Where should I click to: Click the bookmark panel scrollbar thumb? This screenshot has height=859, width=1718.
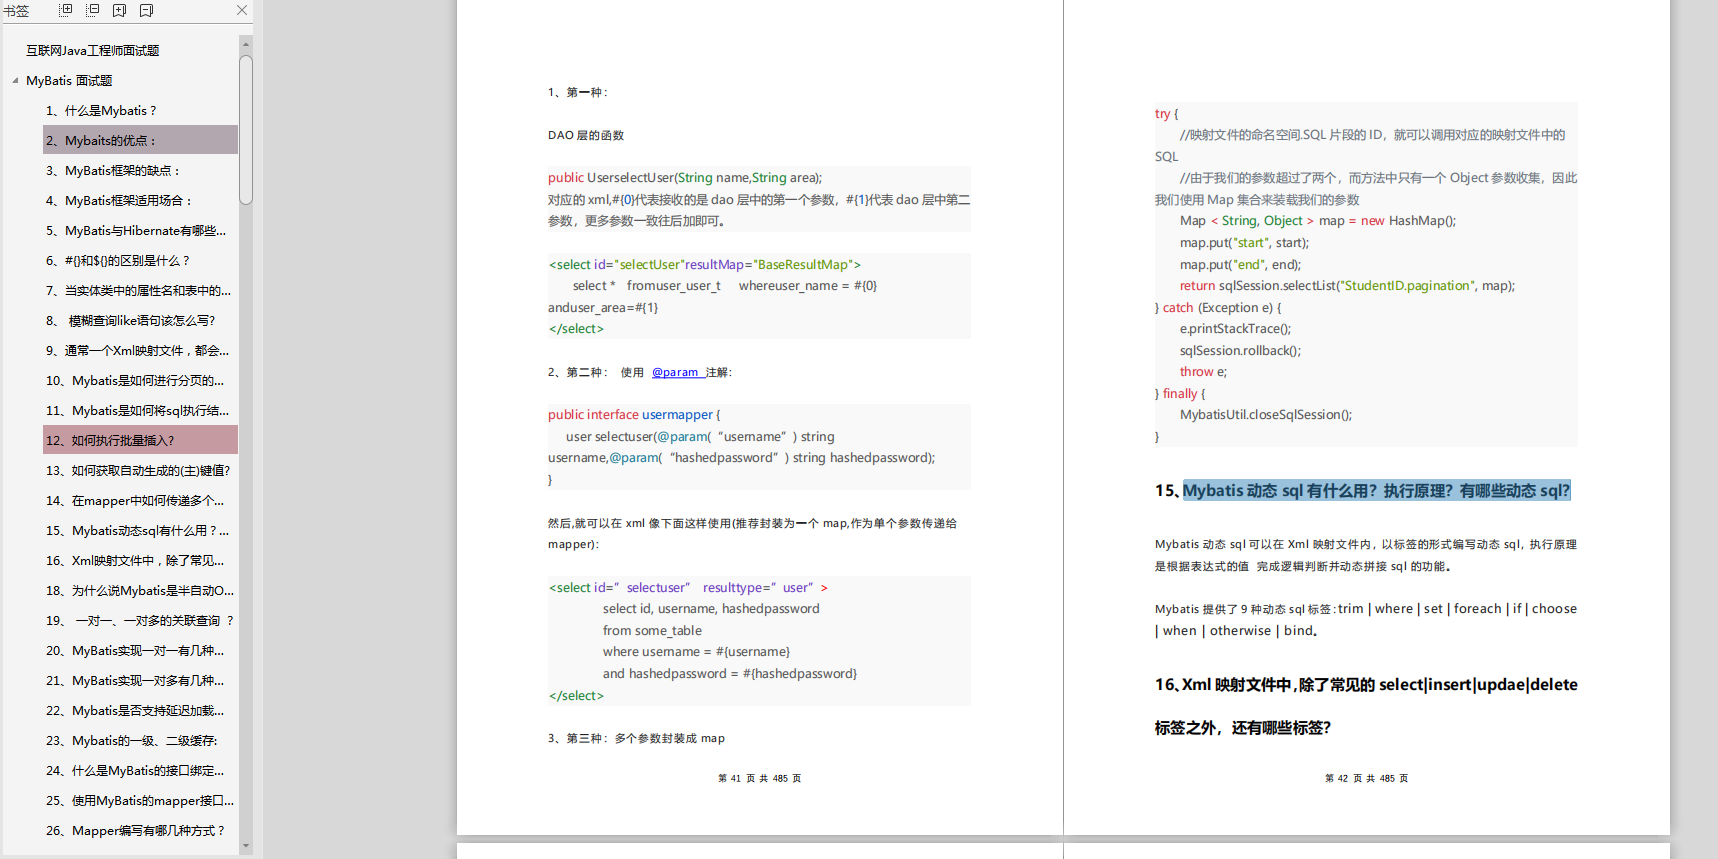tap(246, 130)
